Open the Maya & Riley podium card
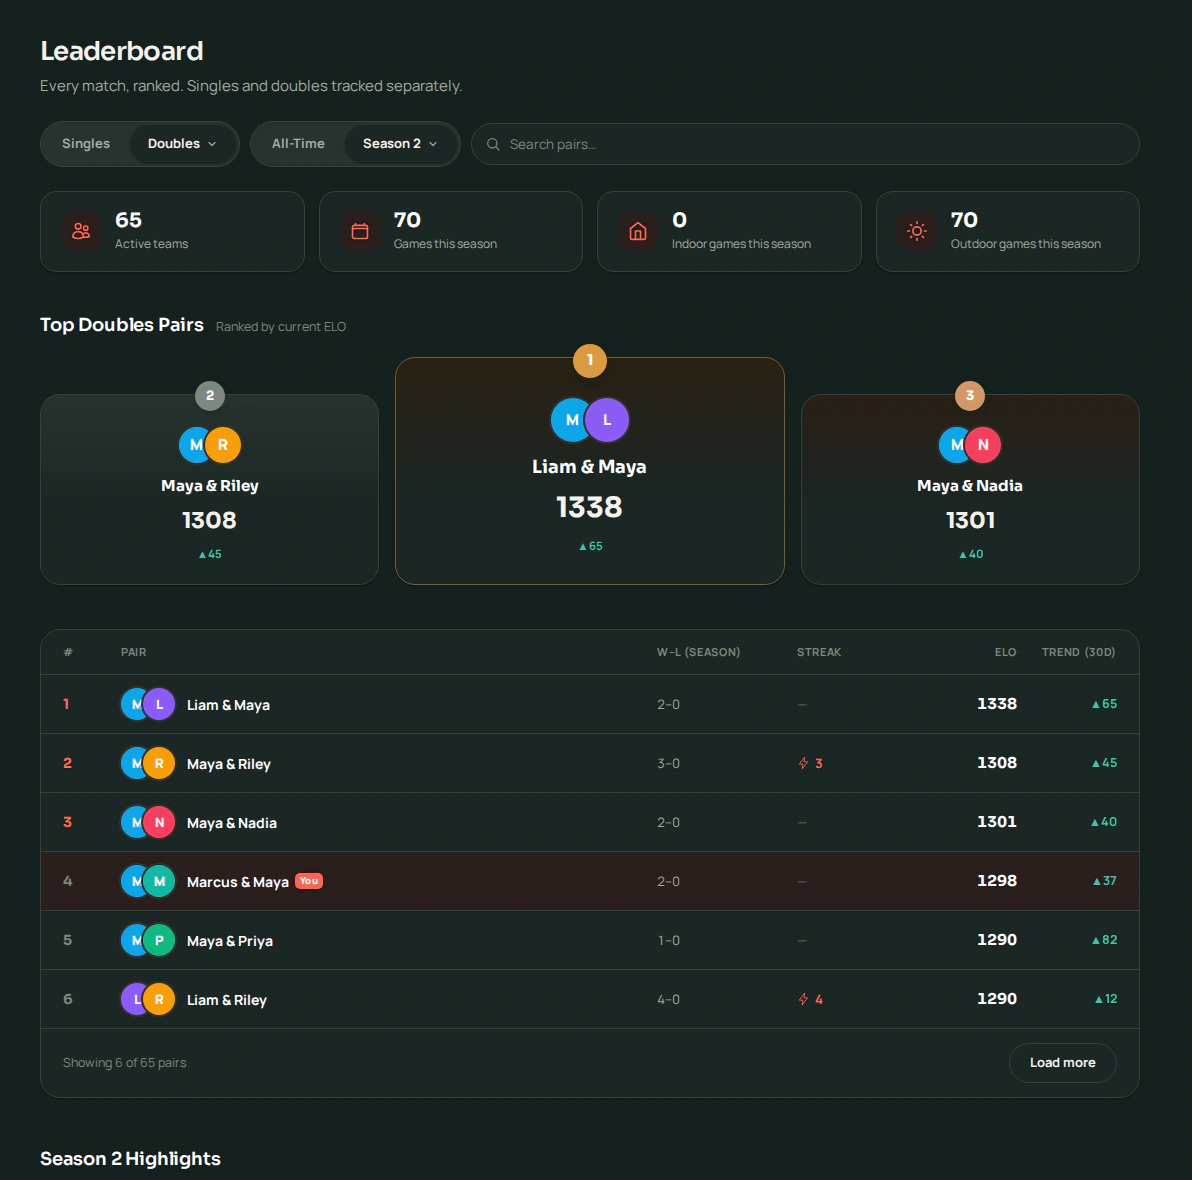 (210, 489)
